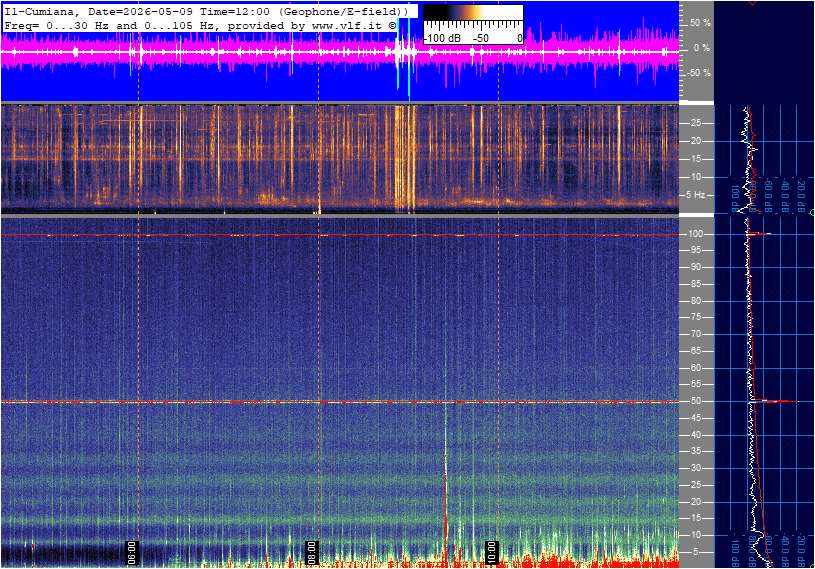Click -100 dB on the E-field spectrum graph
Image resolution: width=815 pixels, height=569 pixels.
735,552
